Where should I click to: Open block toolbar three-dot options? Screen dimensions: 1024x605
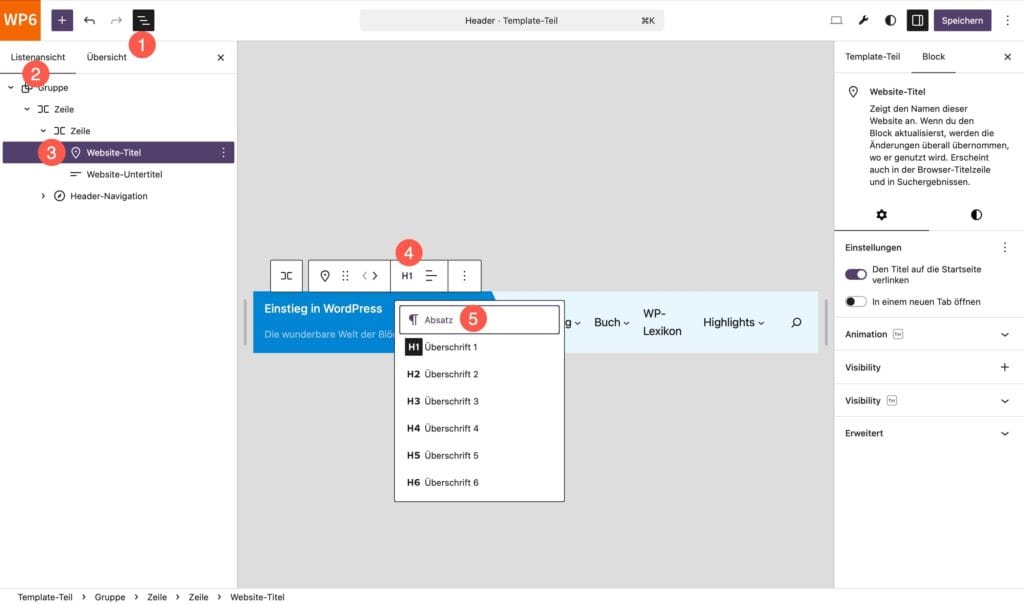click(464, 276)
